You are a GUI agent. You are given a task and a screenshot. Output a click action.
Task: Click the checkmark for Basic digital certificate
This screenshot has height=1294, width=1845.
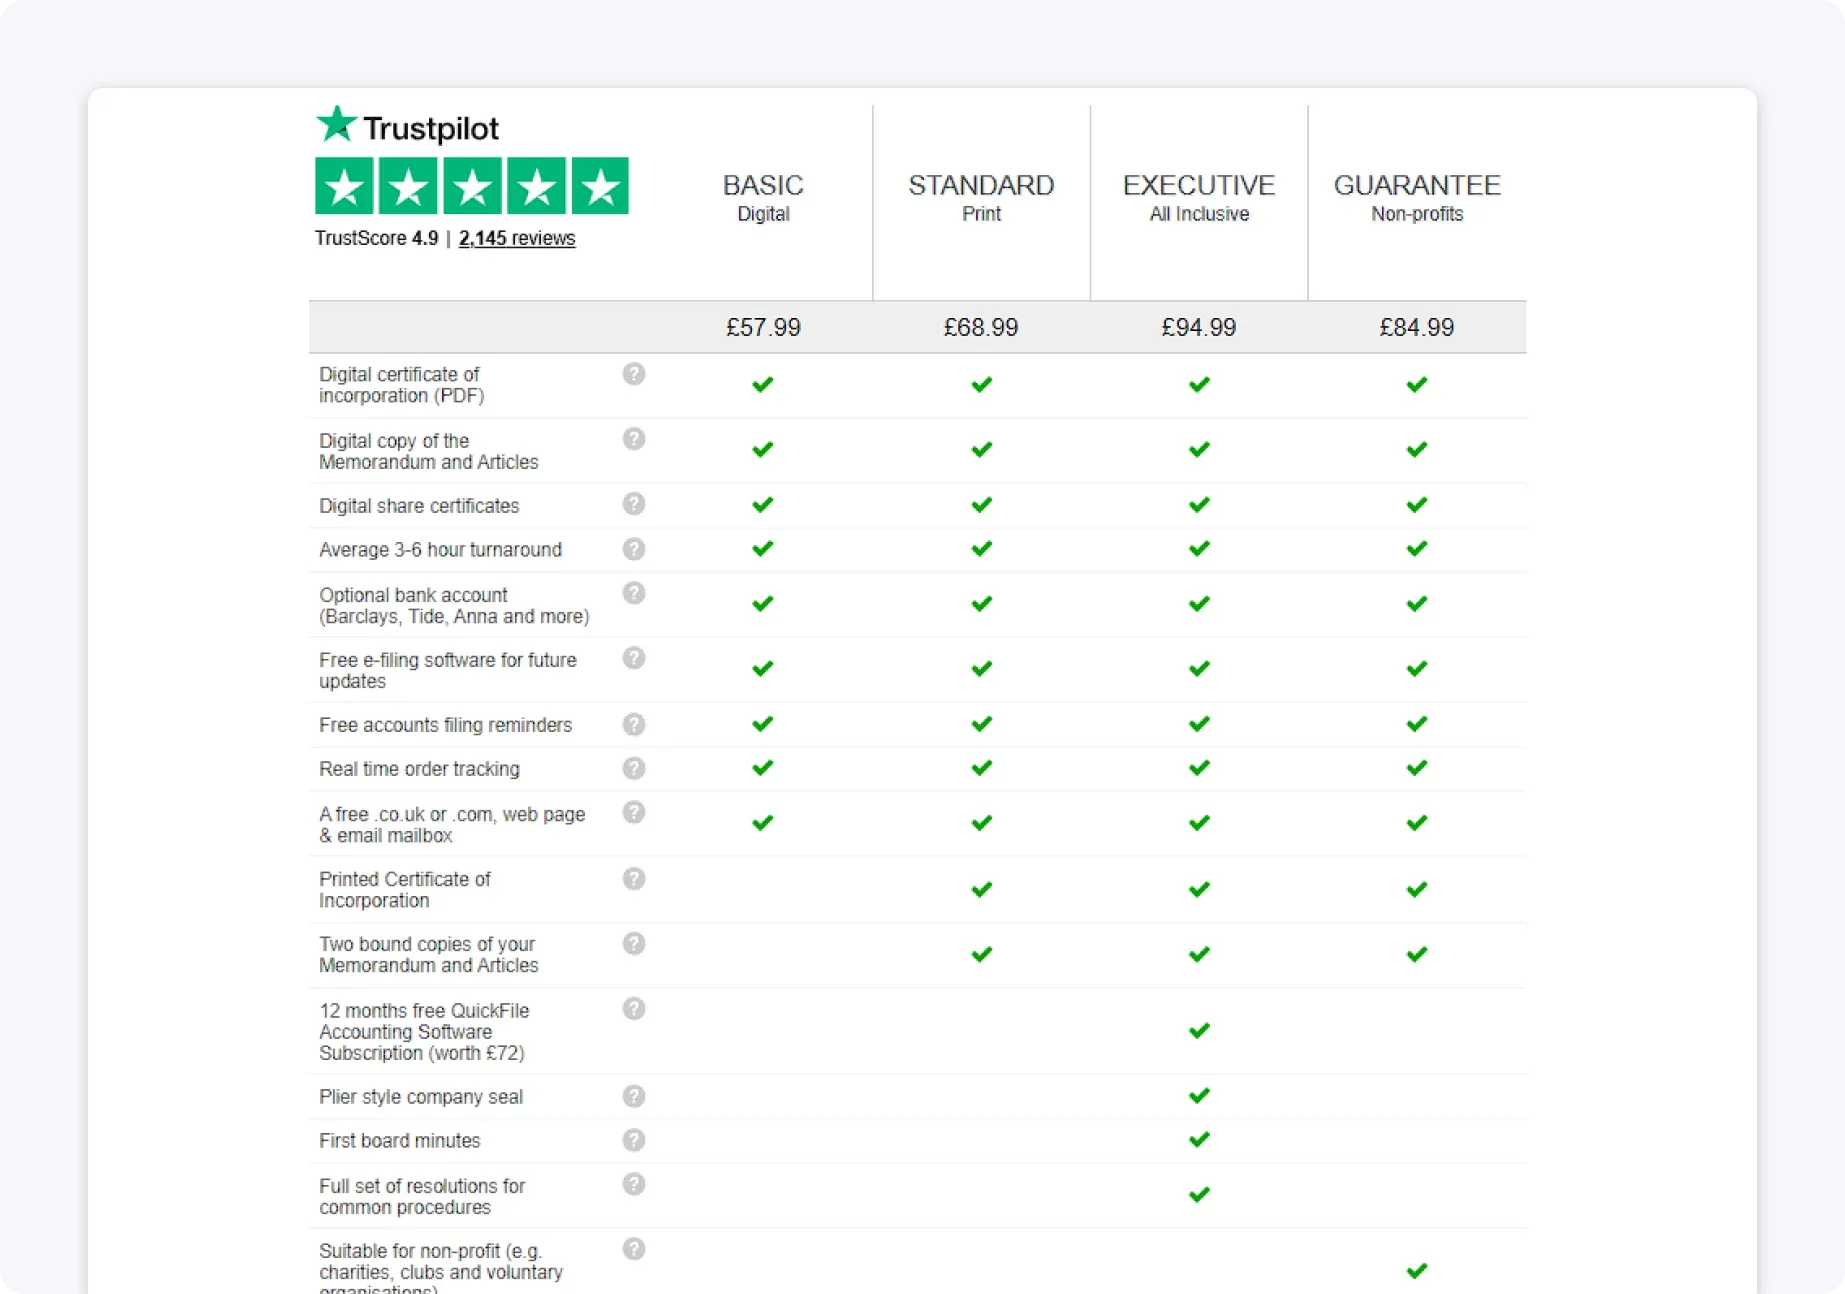pos(762,384)
